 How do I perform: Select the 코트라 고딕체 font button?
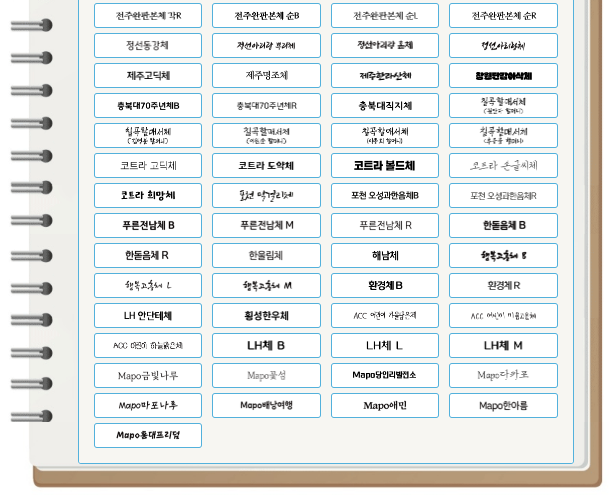148,165
